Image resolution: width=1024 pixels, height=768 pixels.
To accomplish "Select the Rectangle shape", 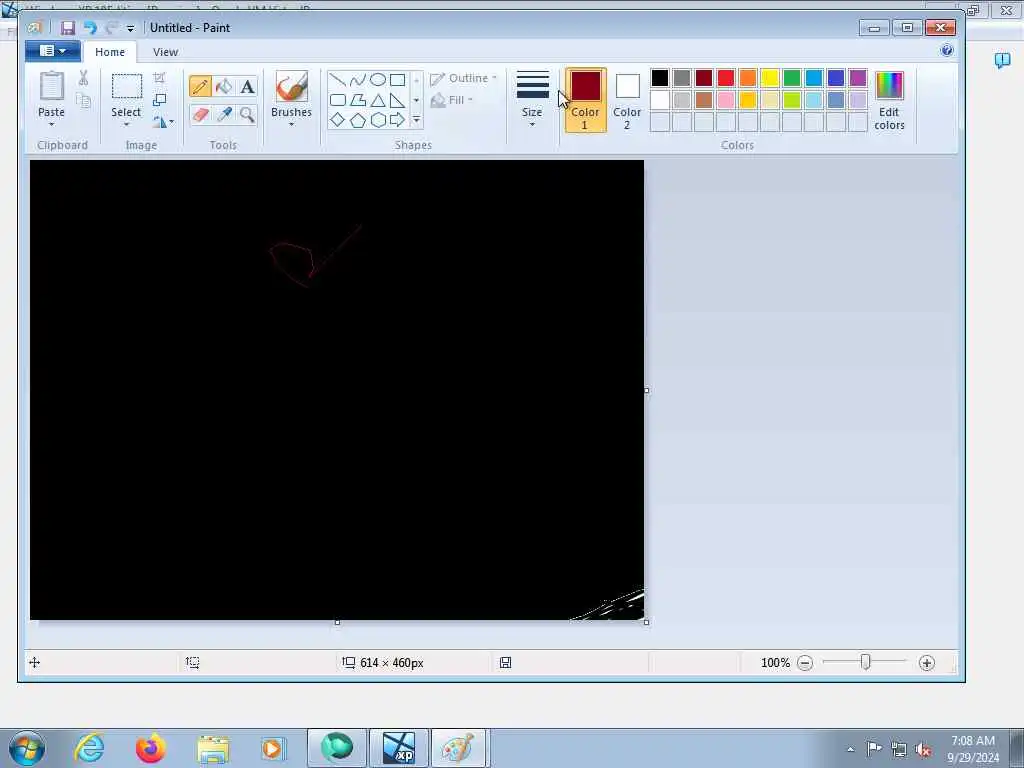I will [x=398, y=80].
